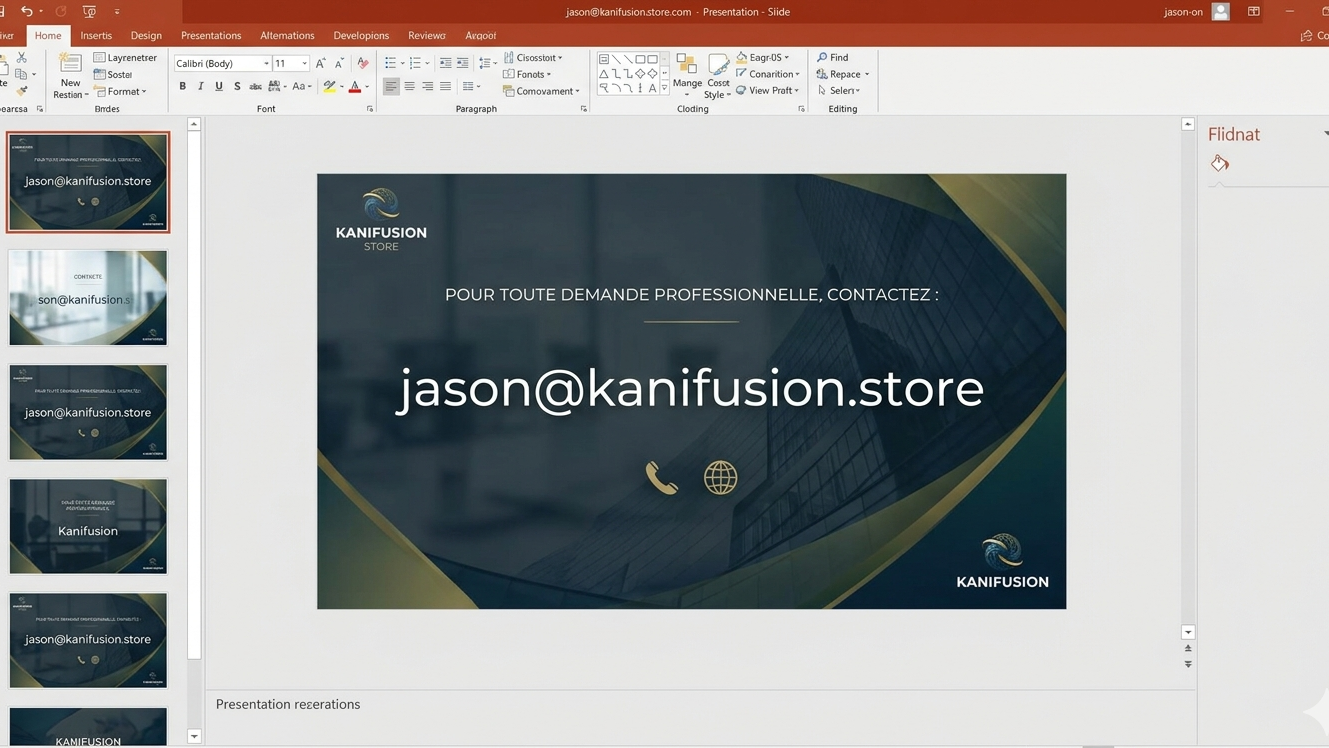Click the paint bucket icon in Flidnat pane
Image resolution: width=1329 pixels, height=748 pixels.
tap(1219, 163)
